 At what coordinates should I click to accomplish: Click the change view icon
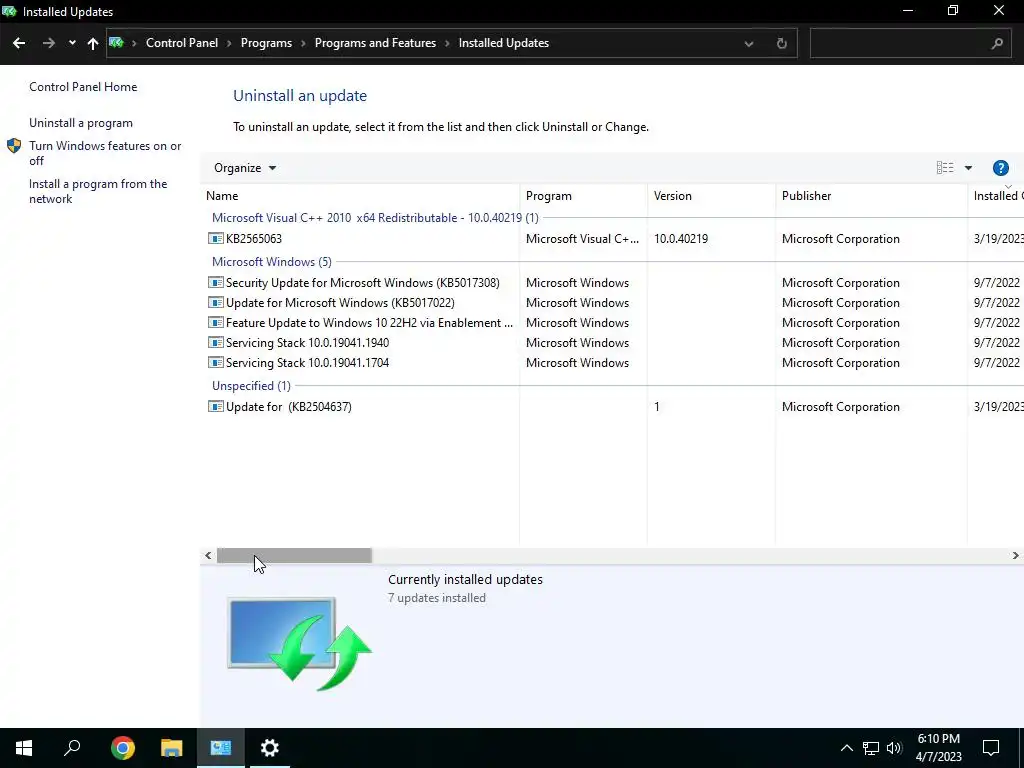click(945, 168)
